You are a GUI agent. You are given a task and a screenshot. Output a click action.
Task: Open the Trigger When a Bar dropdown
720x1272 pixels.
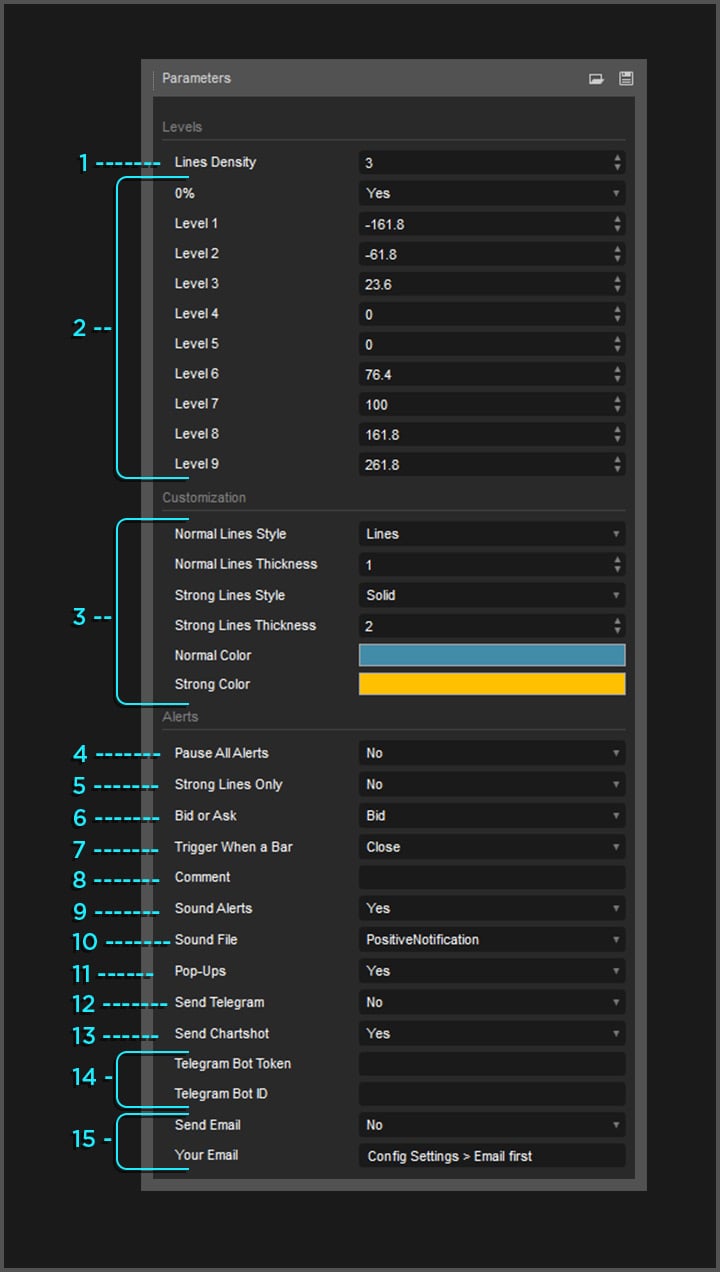(492, 847)
